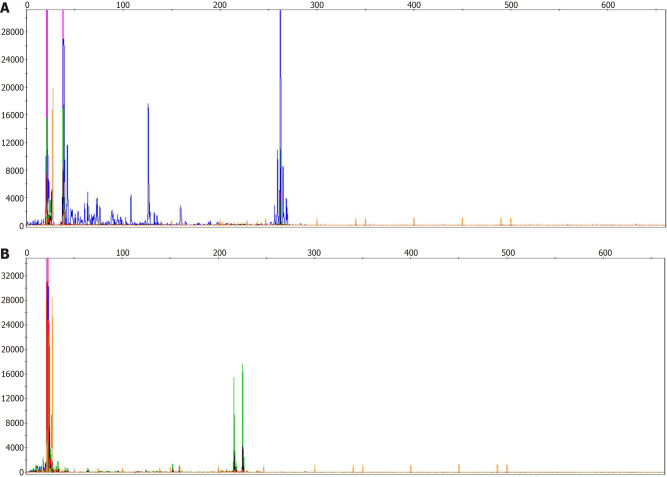This screenshot has width=667, height=477.
Task: Select the 20000 y-axis value in panel A
Action: [12, 88]
